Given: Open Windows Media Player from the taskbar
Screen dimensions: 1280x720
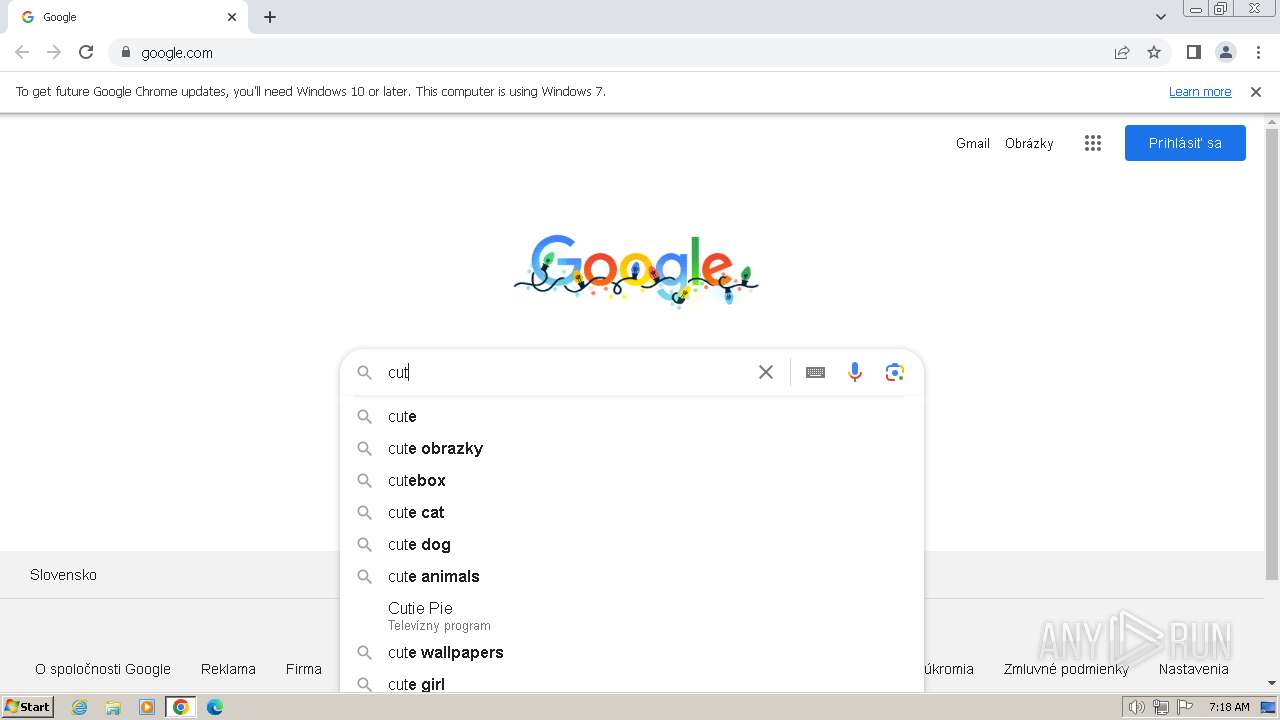Looking at the screenshot, I should 147,707.
